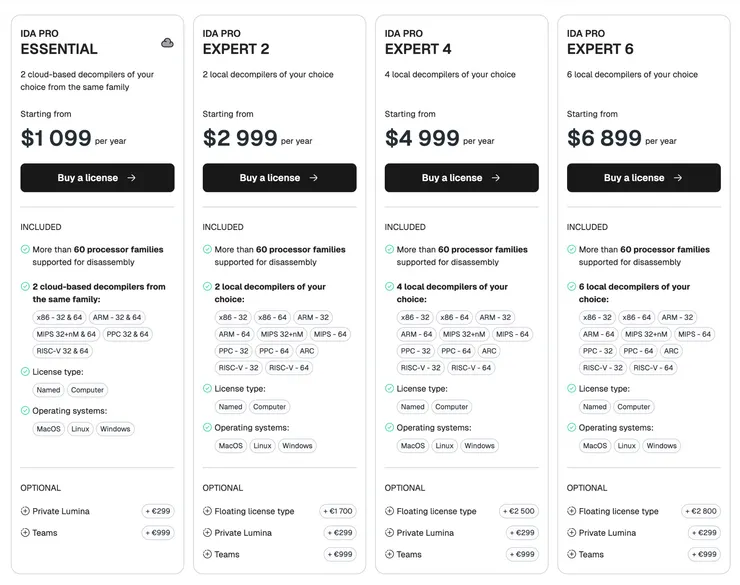Buy a license for IDA Pro Expert 2
Viewport: 740px width, 585px height.
point(279,178)
